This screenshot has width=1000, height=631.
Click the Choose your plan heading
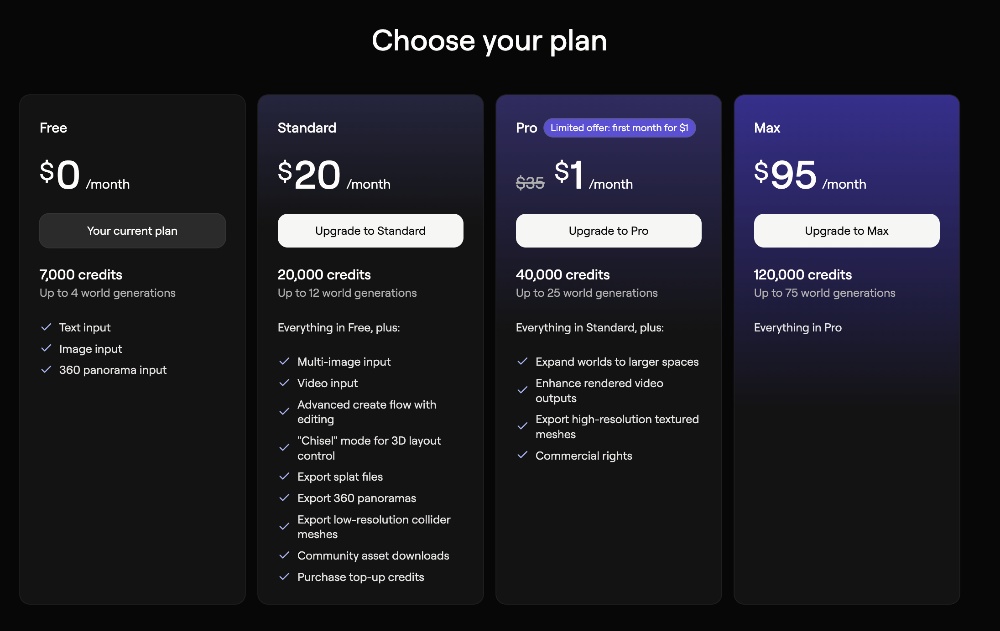[489, 41]
